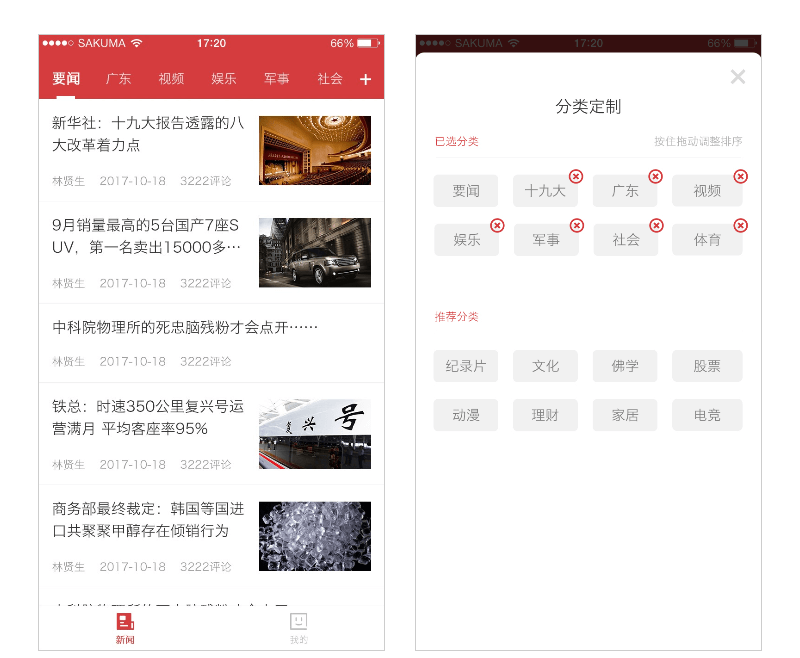The image size is (800, 658).
Task: Switch to the 娱乐 tab
Action: [x=224, y=79]
